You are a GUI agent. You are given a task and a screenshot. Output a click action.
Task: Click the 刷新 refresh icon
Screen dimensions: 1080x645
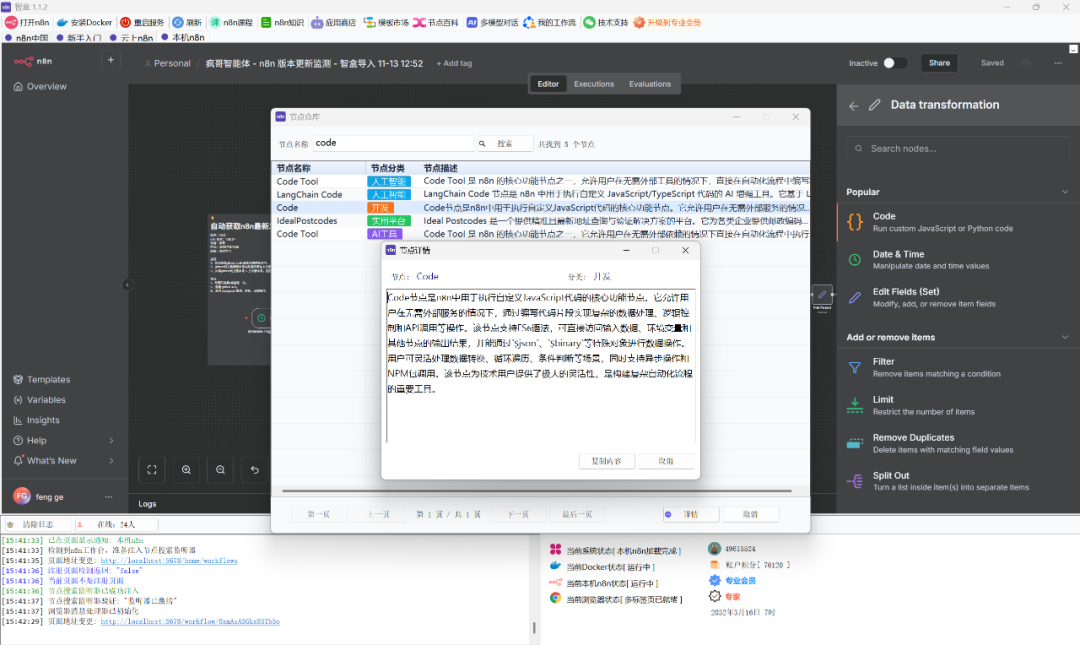click(178, 23)
